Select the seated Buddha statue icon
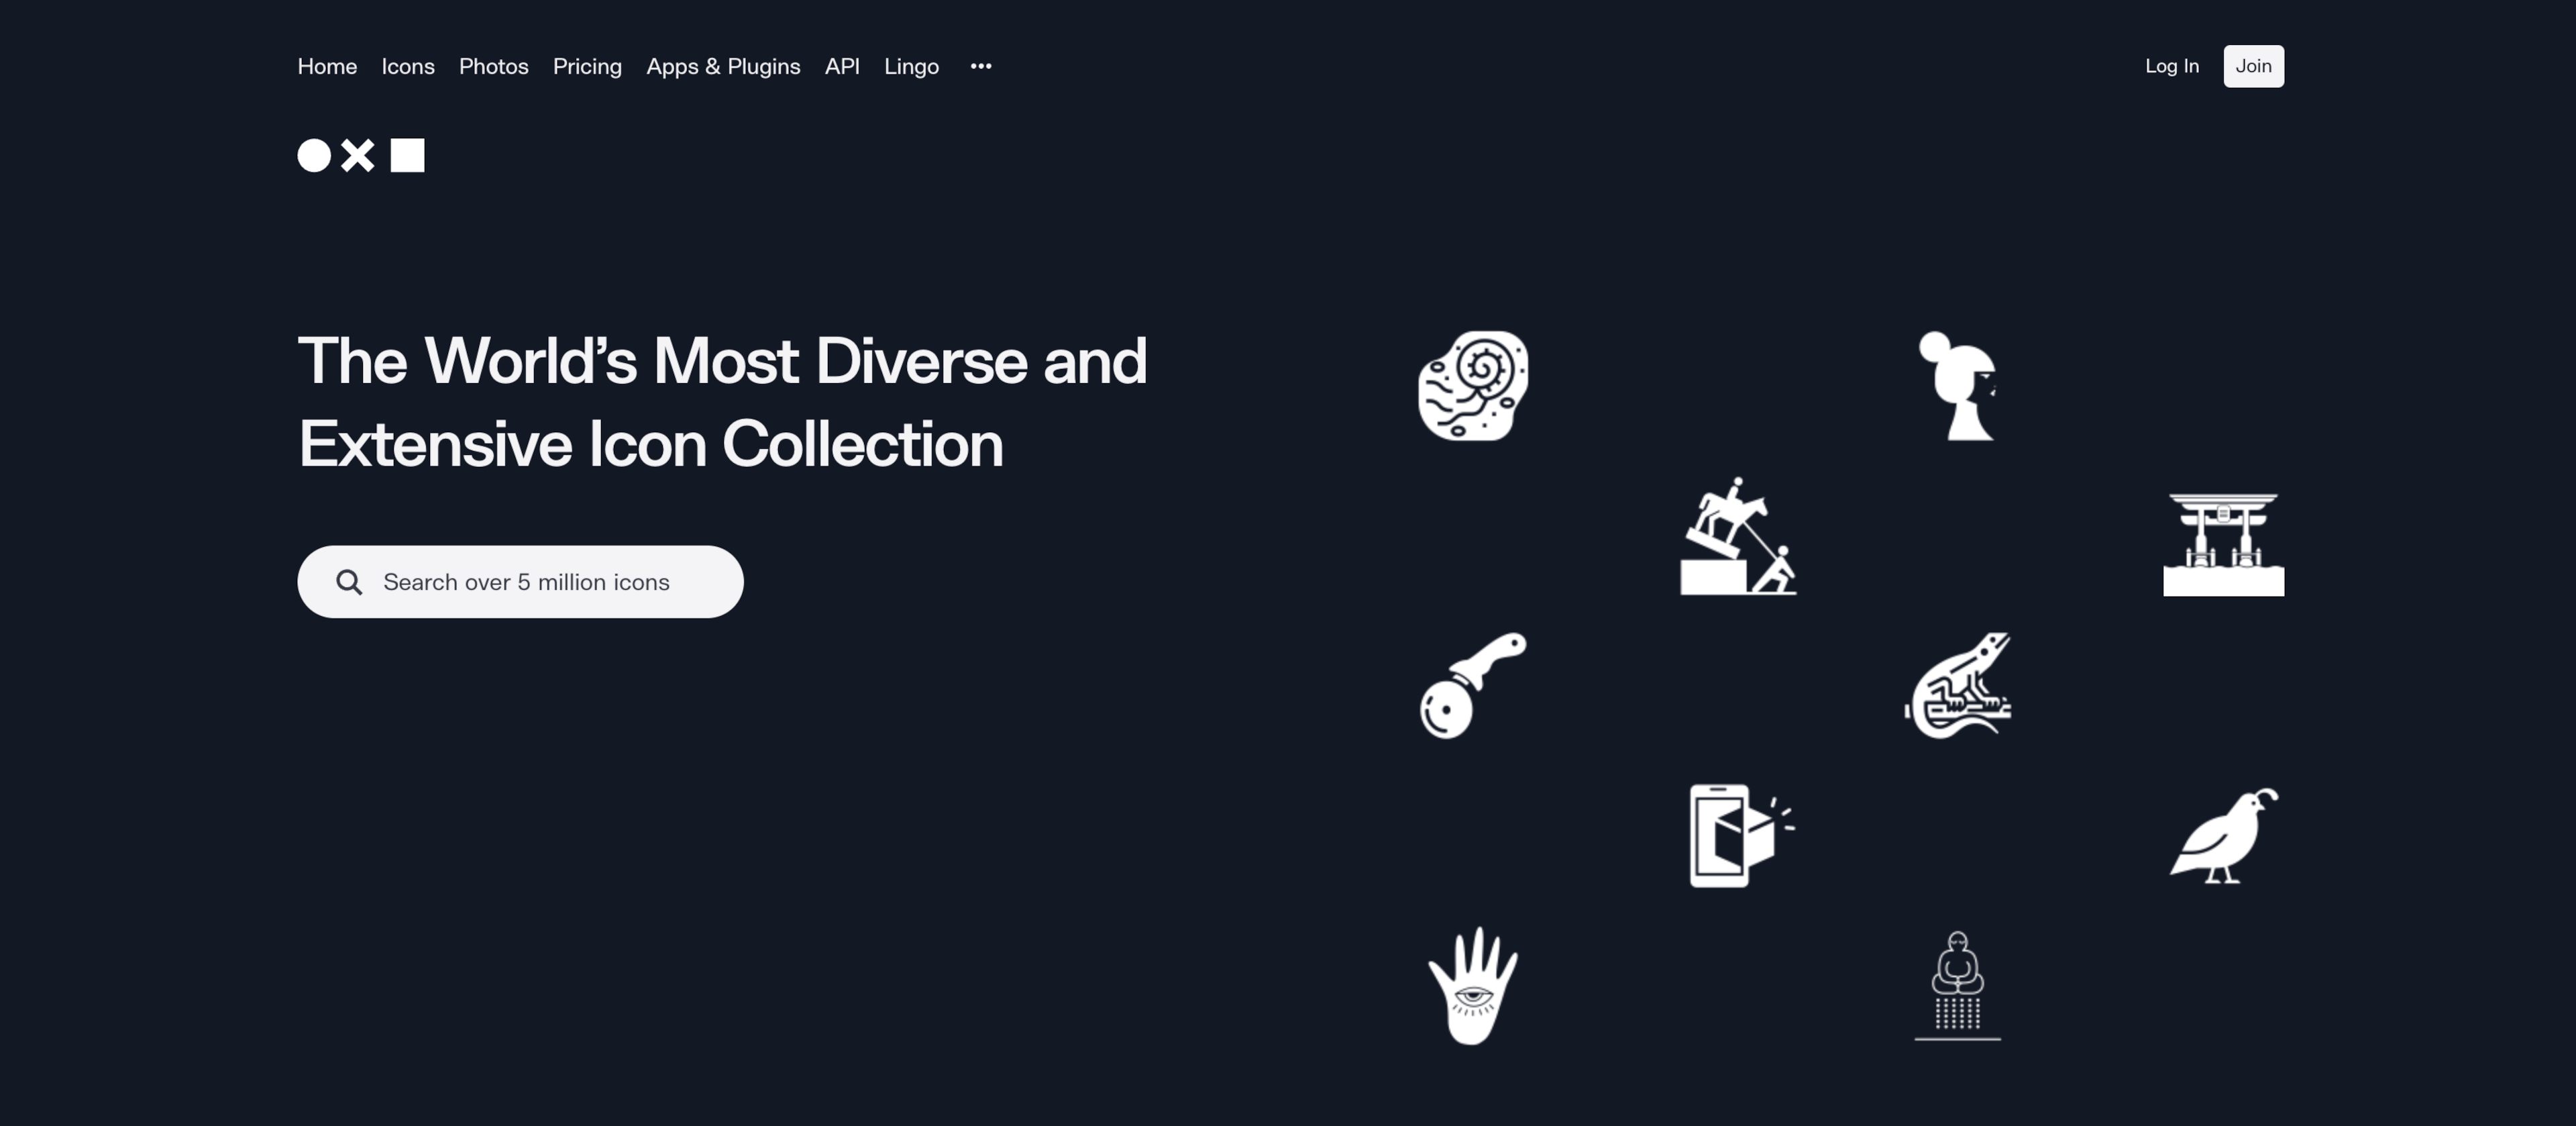 point(1957,986)
